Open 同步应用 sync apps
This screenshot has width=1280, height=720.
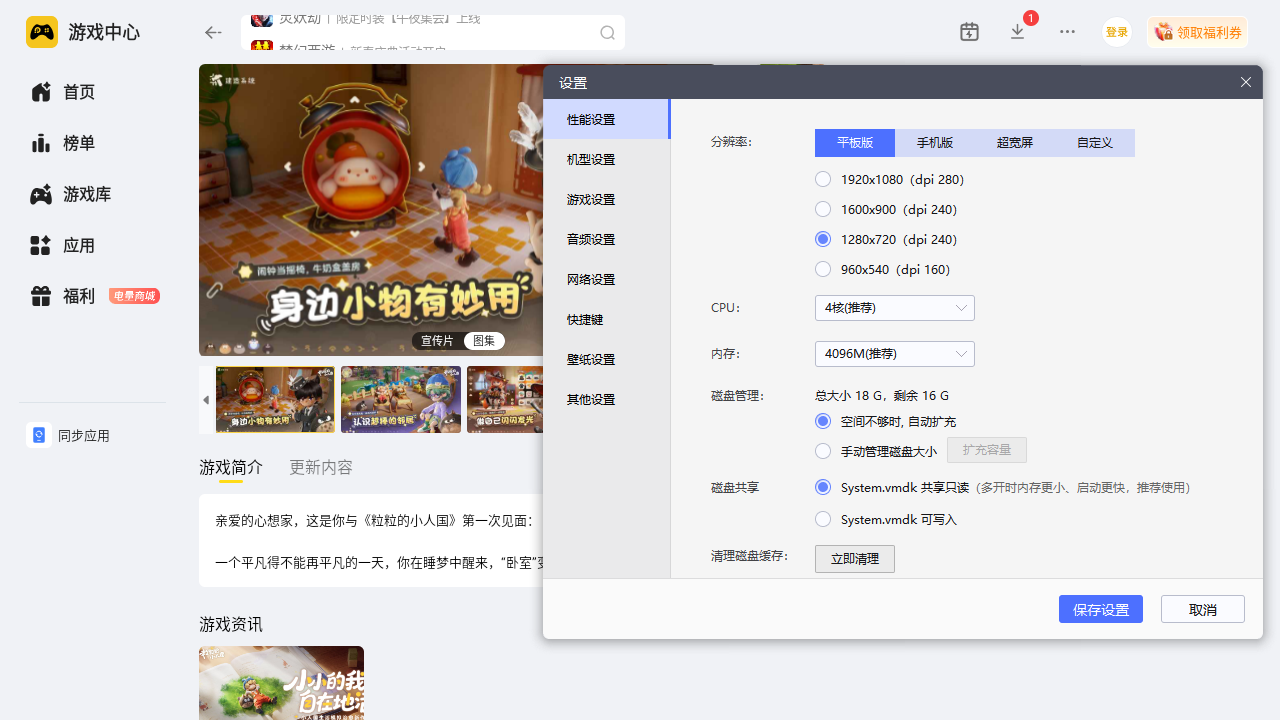[x=83, y=436]
